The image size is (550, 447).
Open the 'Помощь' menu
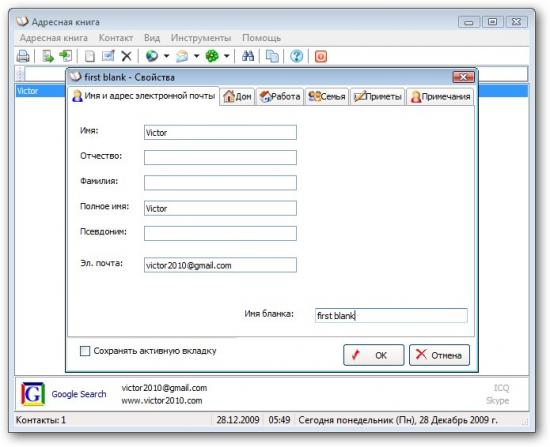261,38
